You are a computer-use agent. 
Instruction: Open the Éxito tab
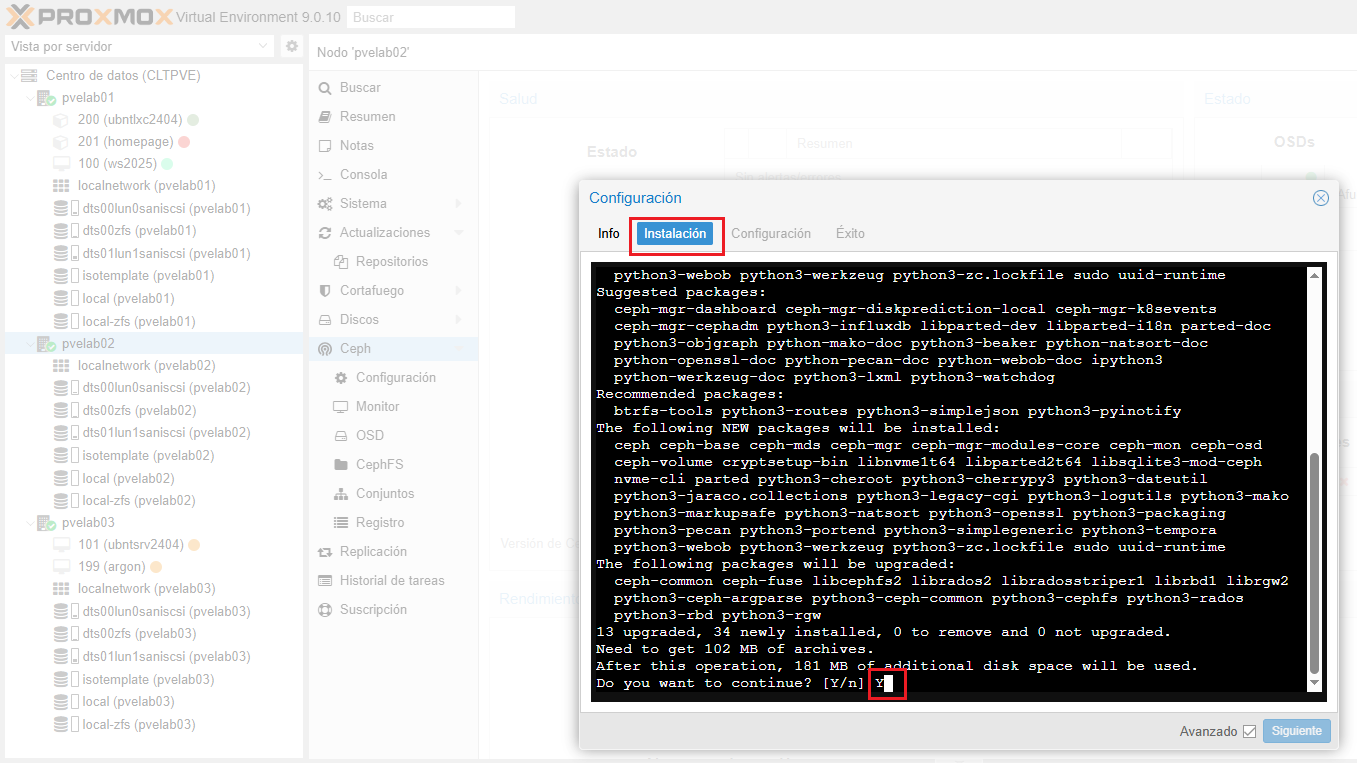(x=850, y=233)
